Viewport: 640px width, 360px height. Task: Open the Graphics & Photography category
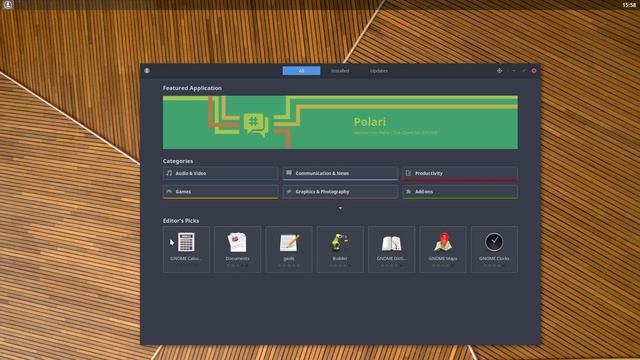pyautogui.click(x=340, y=192)
